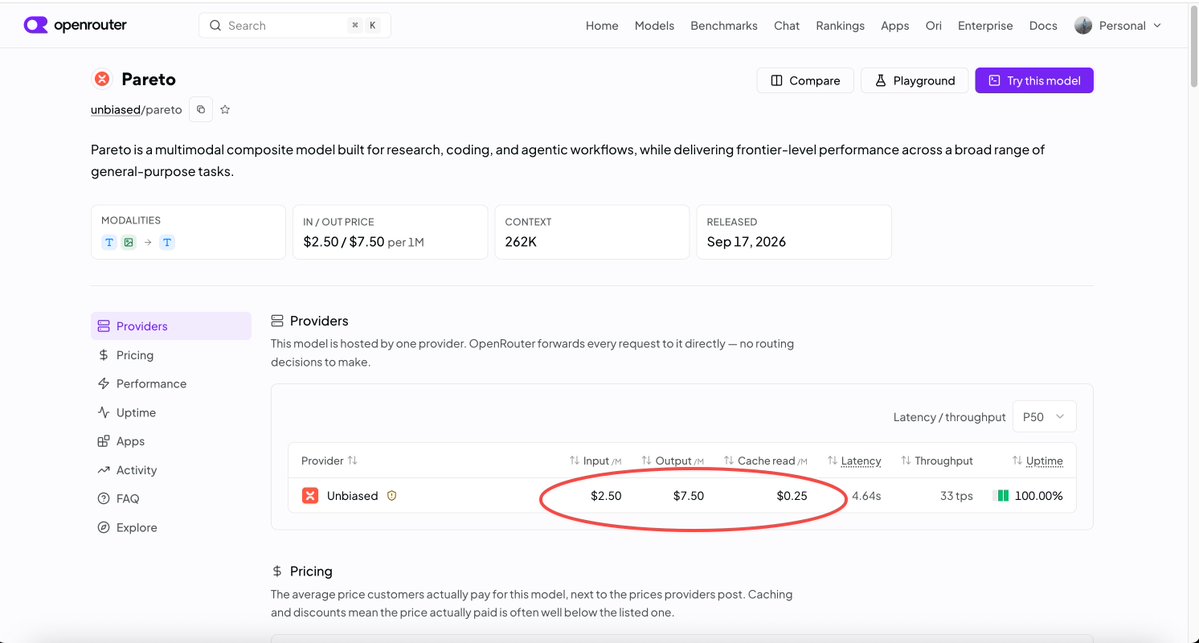
Task: Open the Playground button
Action: click(x=915, y=80)
